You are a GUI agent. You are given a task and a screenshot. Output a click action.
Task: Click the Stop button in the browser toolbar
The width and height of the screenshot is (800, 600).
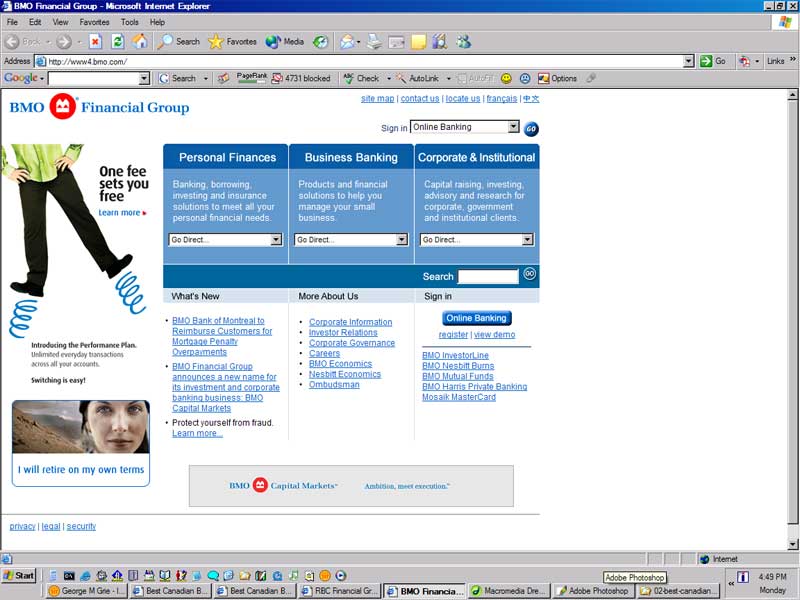click(95, 42)
